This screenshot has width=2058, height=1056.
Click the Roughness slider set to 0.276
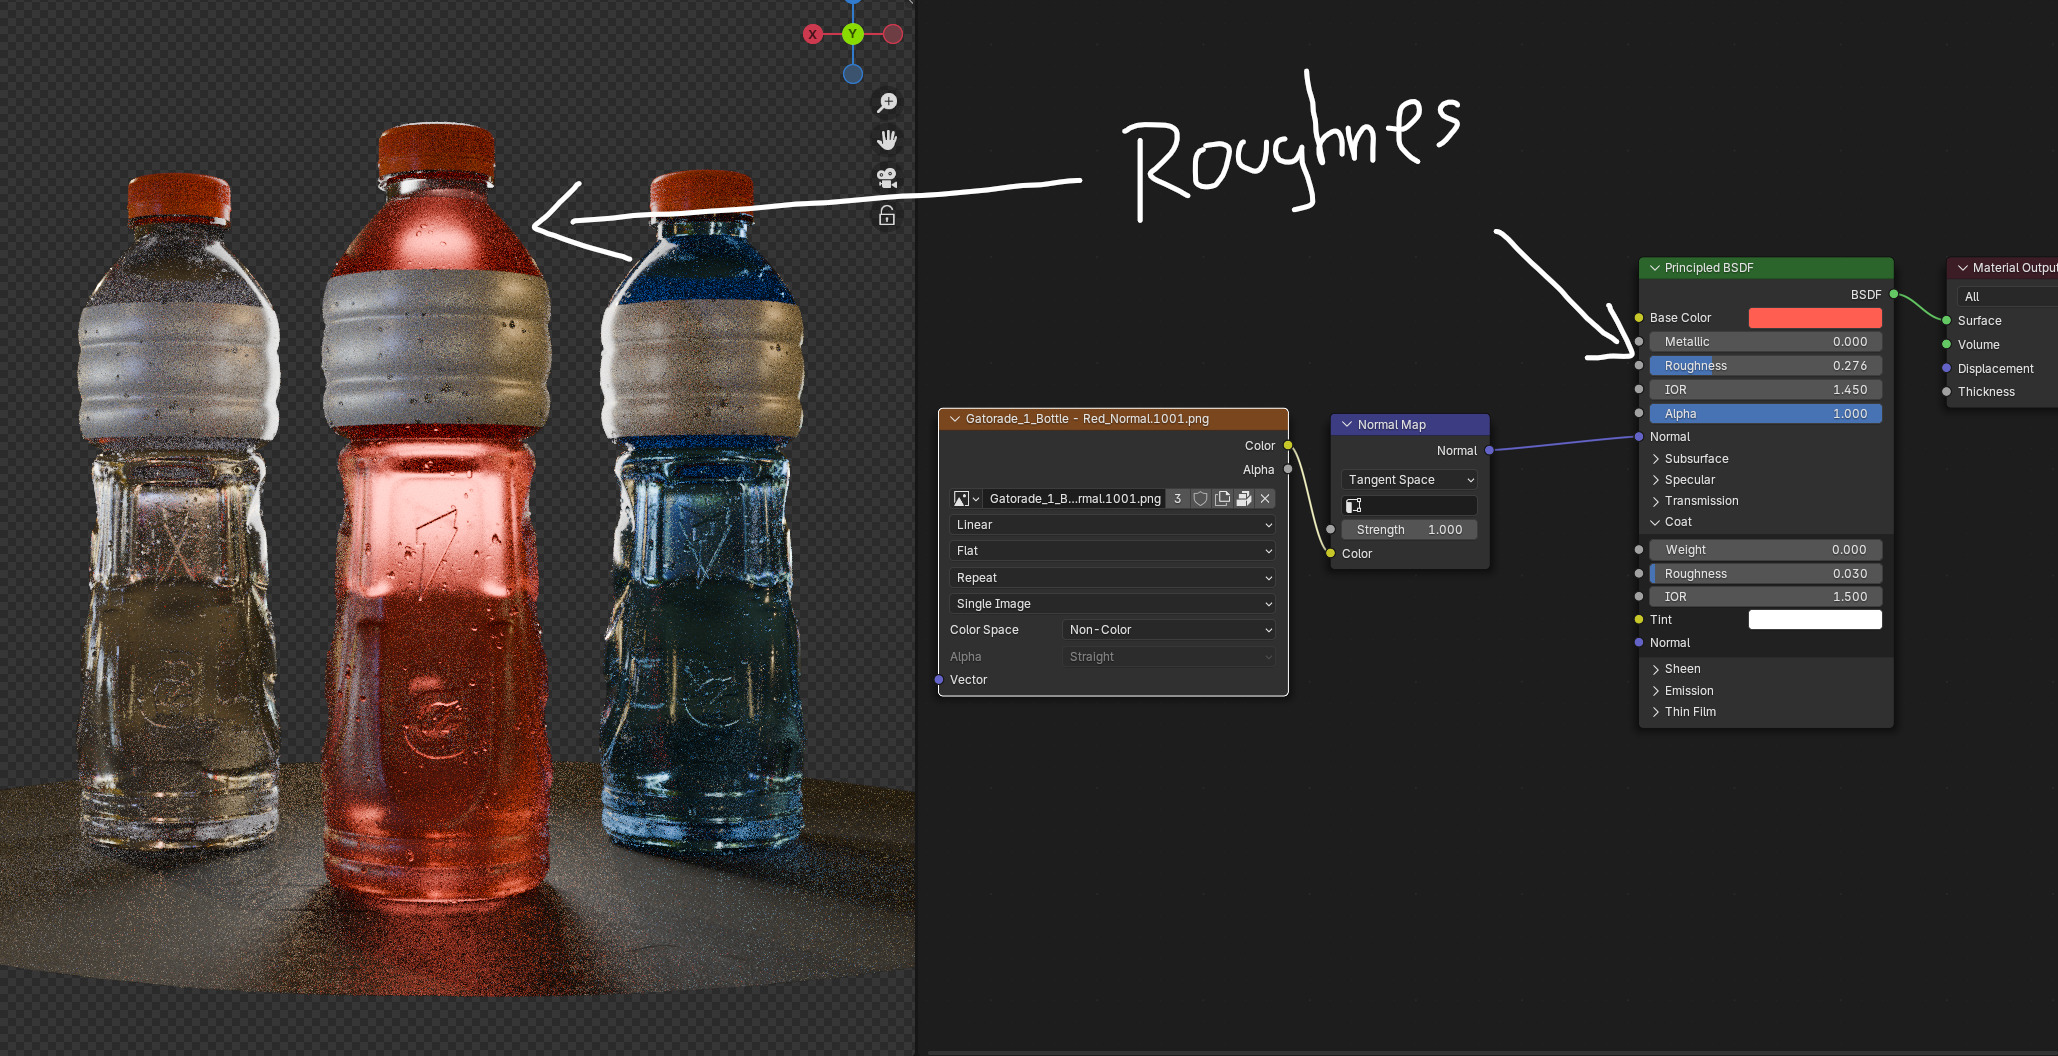tap(1766, 366)
